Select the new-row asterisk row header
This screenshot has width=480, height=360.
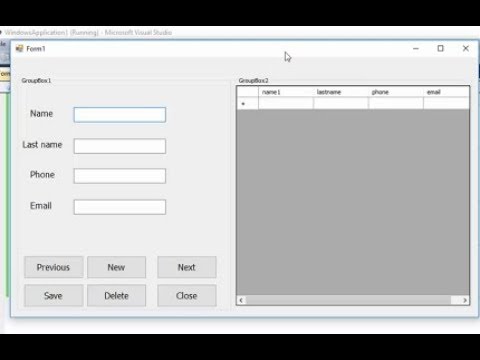click(x=247, y=103)
